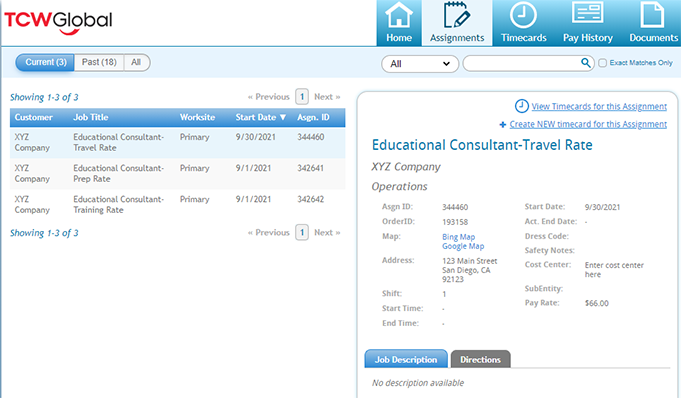This screenshot has width=681, height=398.
Task: Sort by Job Title column header
Action: [91, 117]
